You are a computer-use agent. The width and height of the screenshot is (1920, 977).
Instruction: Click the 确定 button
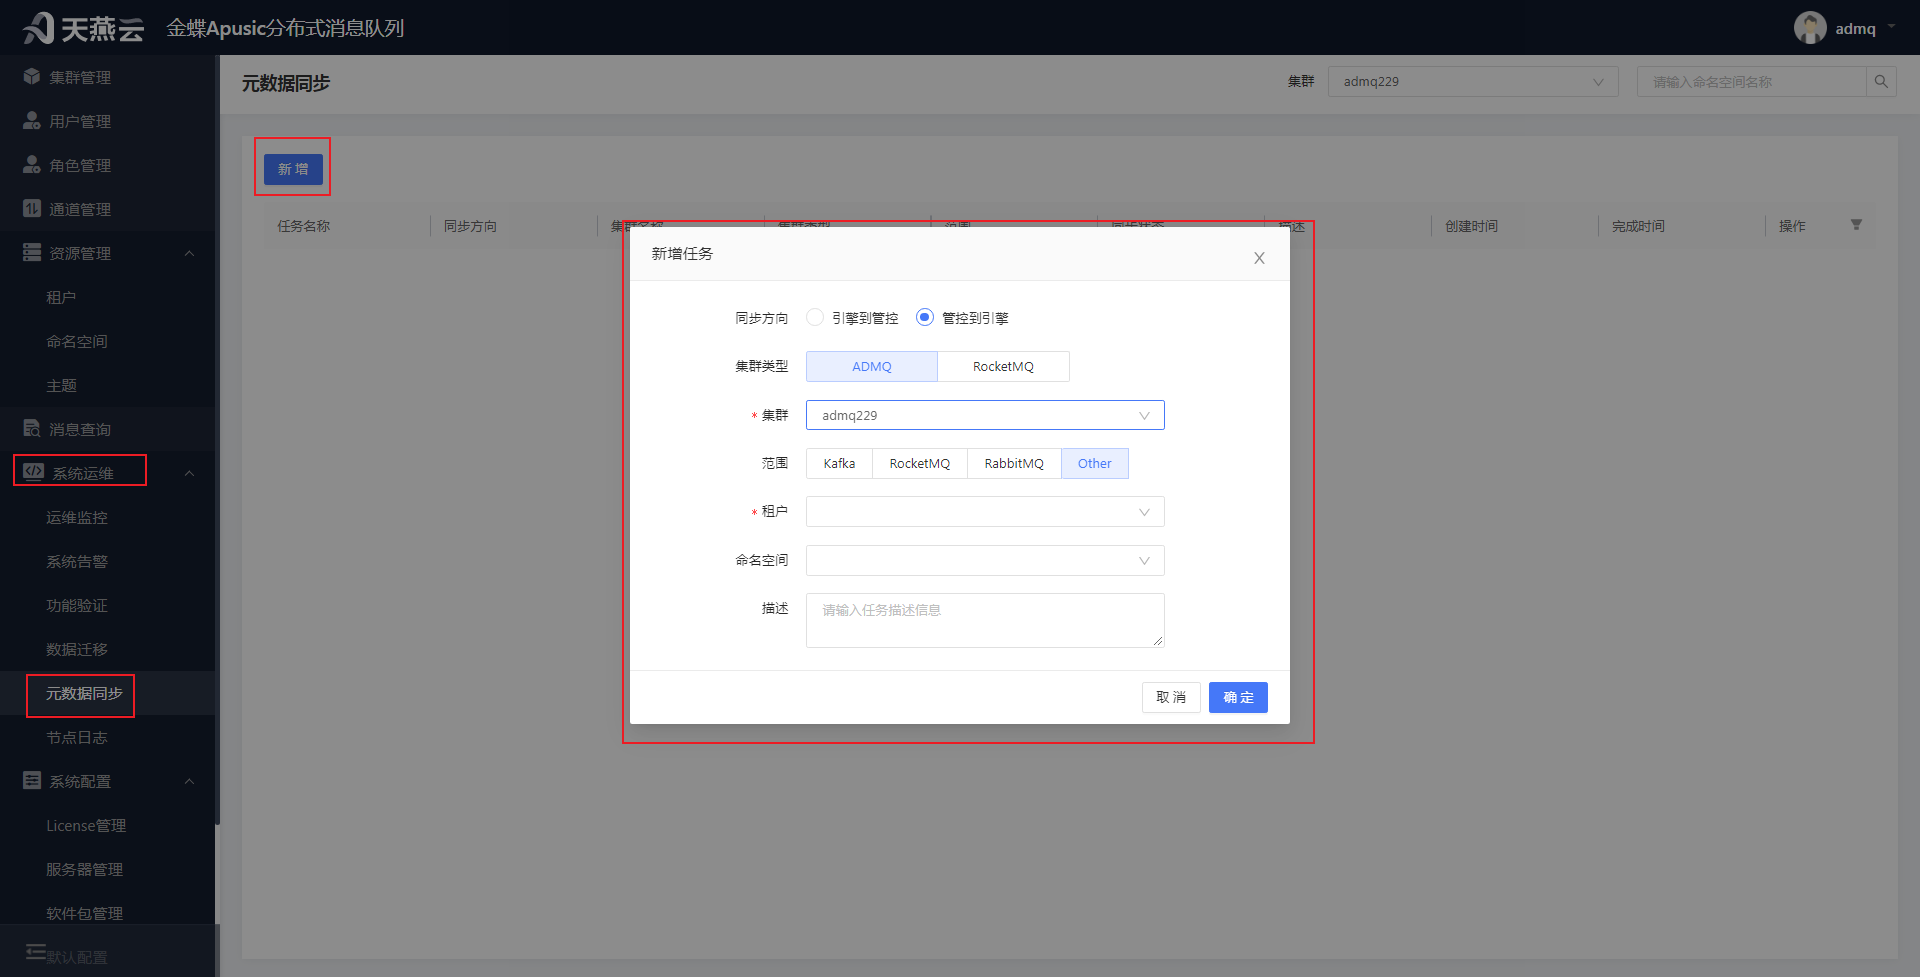click(x=1238, y=697)
